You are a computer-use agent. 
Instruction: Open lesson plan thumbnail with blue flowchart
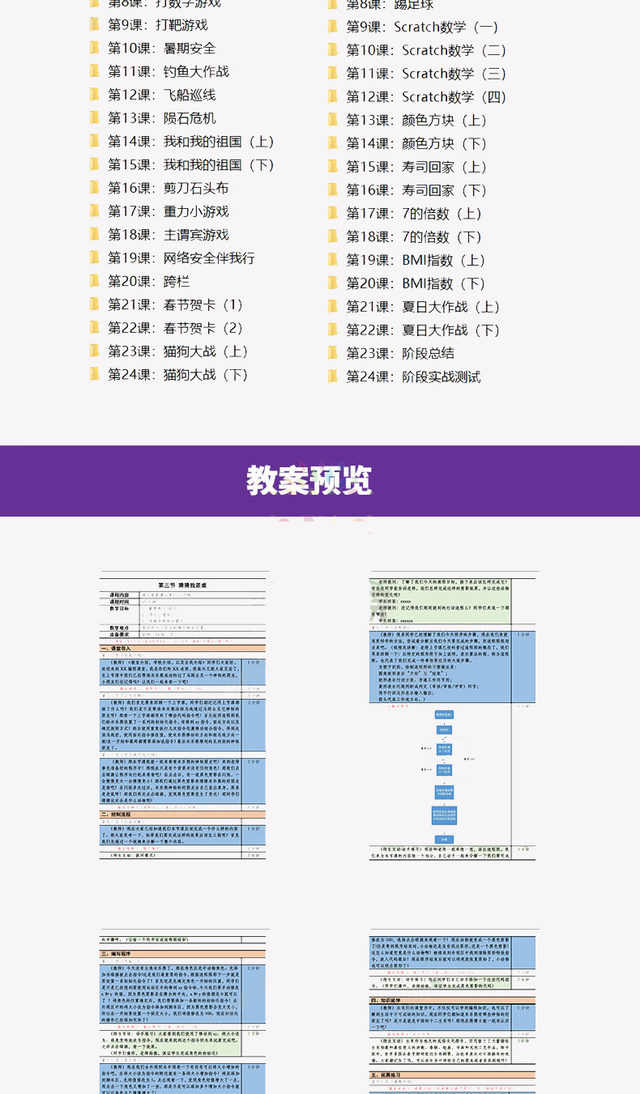point(454,715)
